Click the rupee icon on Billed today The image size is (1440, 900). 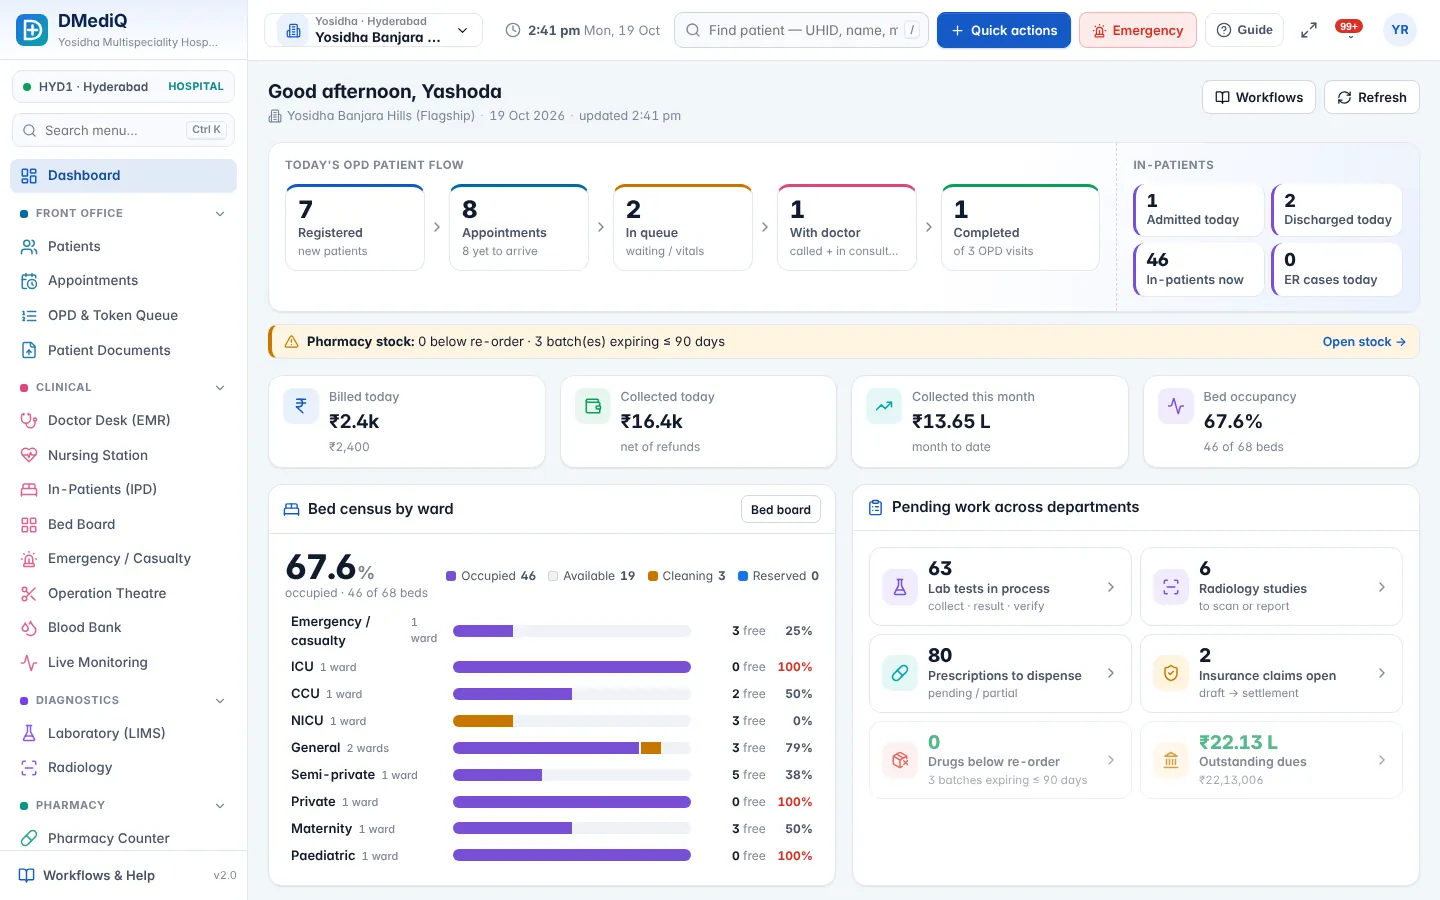pyautogui.click(x=301, y=406)
